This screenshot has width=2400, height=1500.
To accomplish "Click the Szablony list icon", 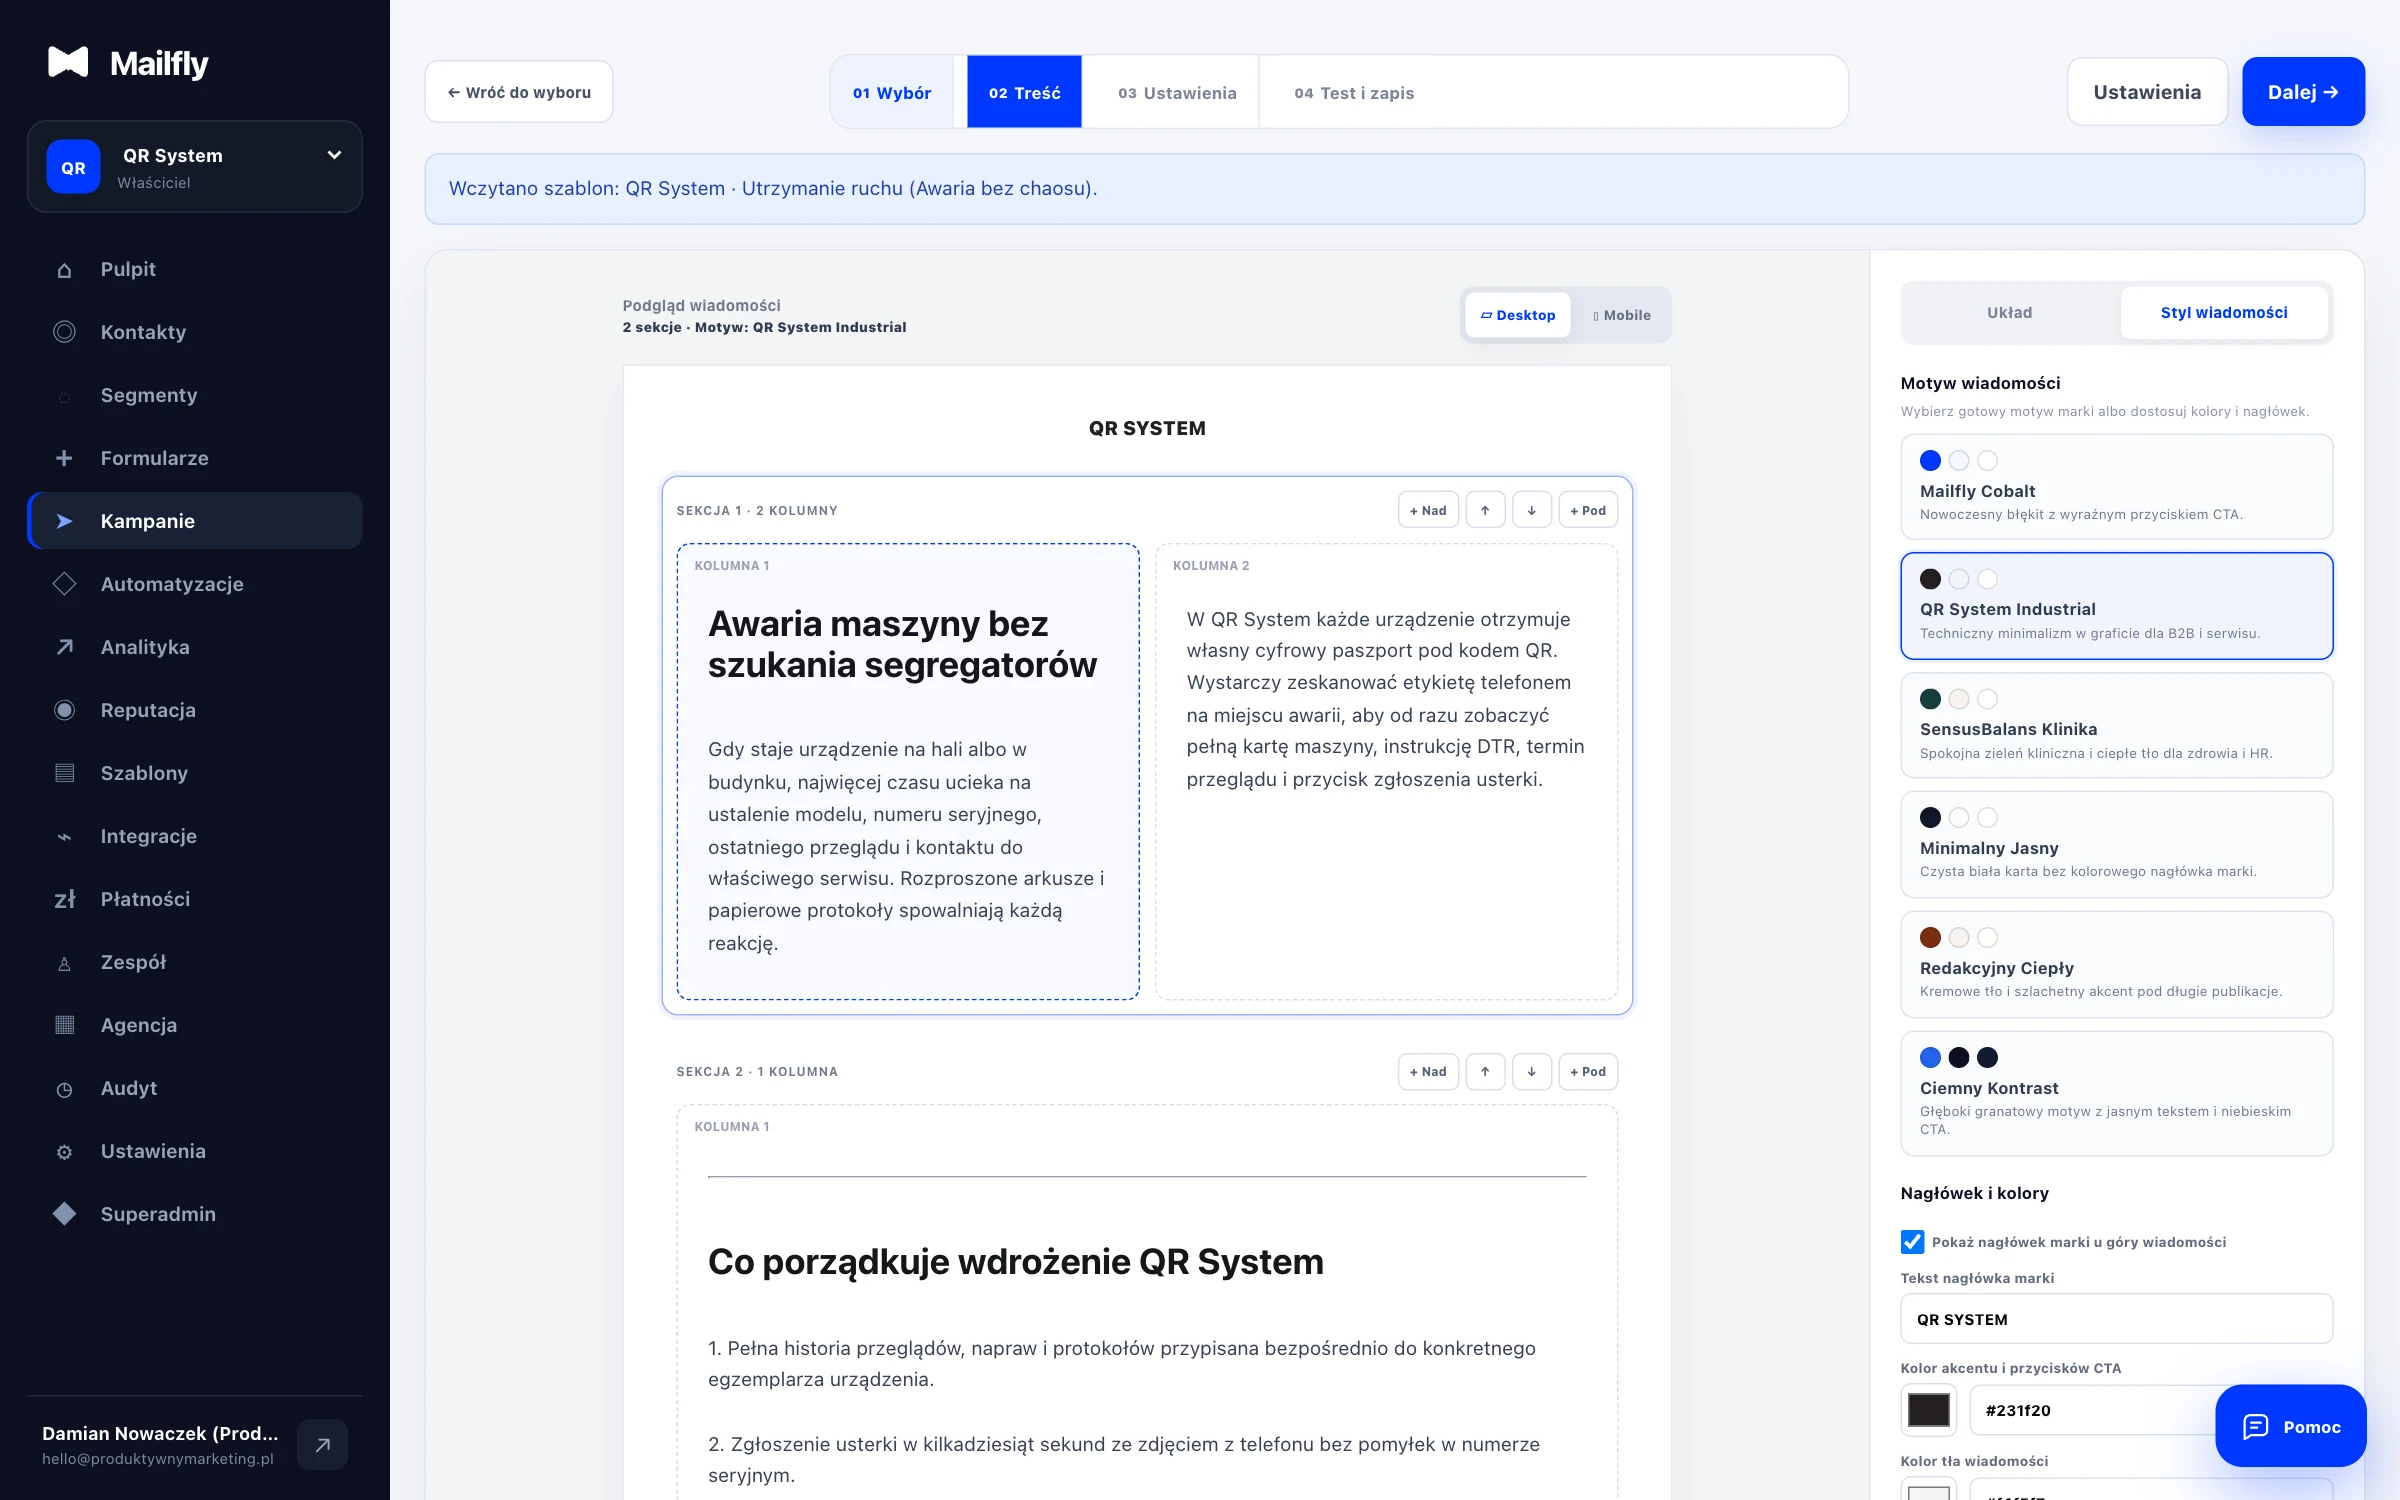I will [x=64, y=773].
